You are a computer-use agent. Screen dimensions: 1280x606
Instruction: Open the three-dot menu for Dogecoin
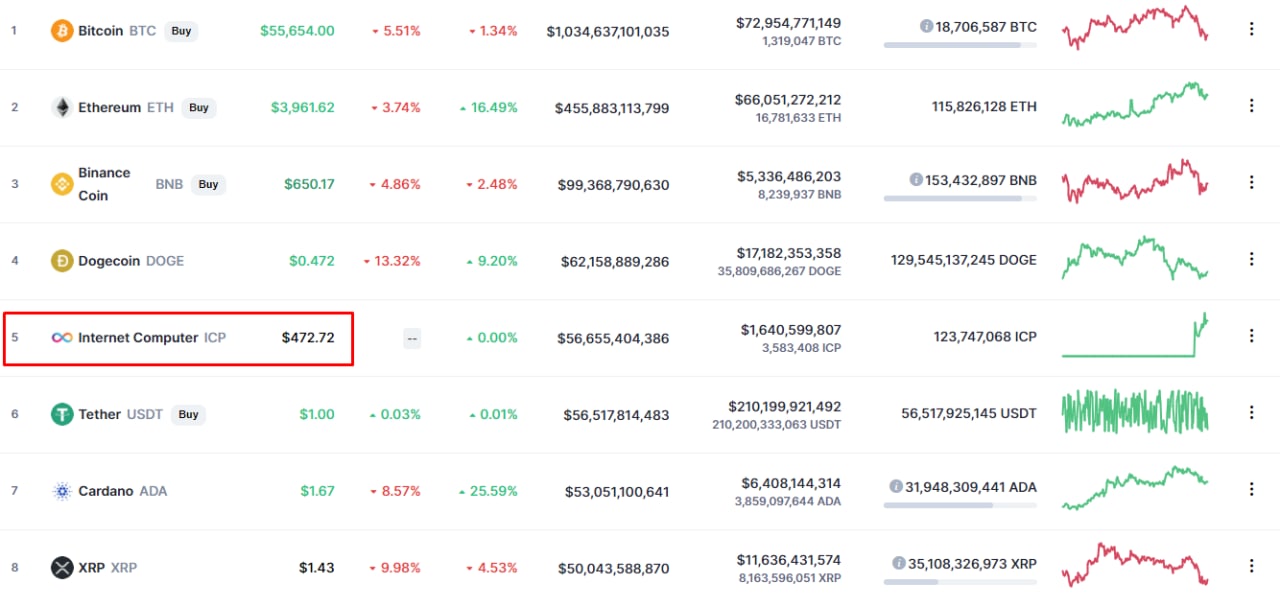(1251, 260)
